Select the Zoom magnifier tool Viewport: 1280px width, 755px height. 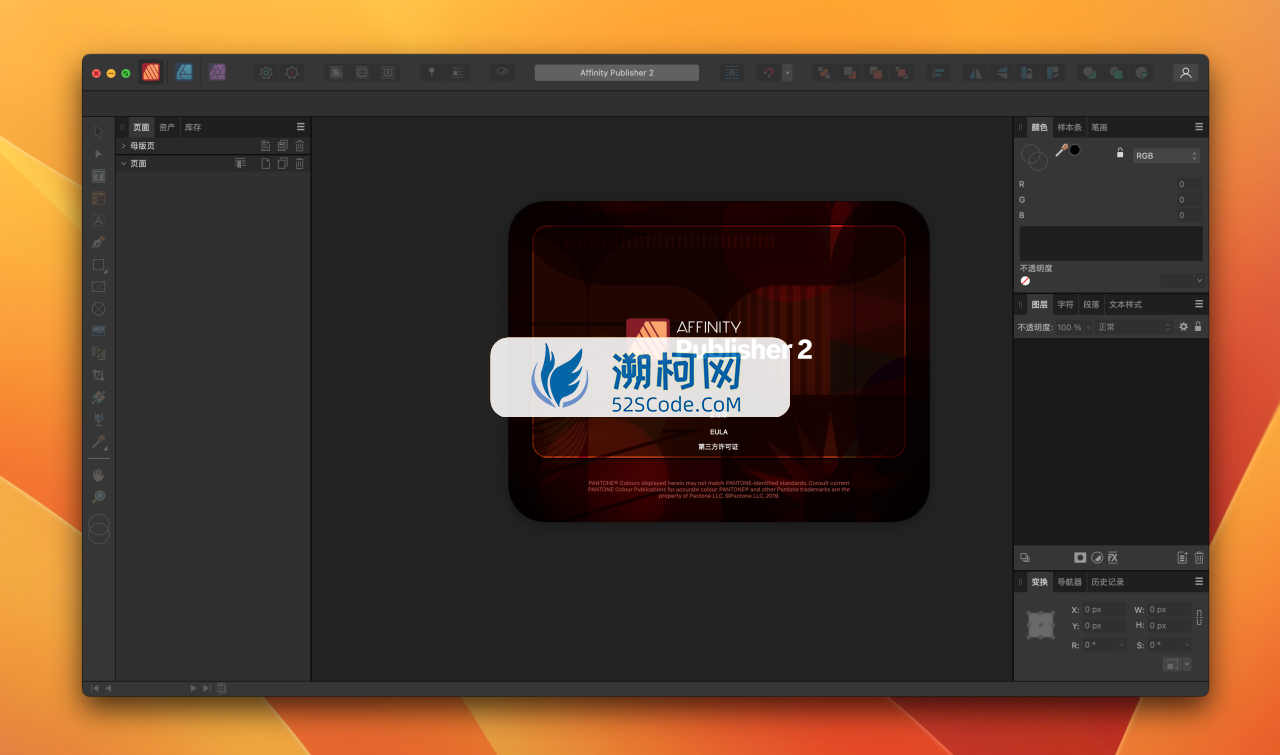[98, 497]
